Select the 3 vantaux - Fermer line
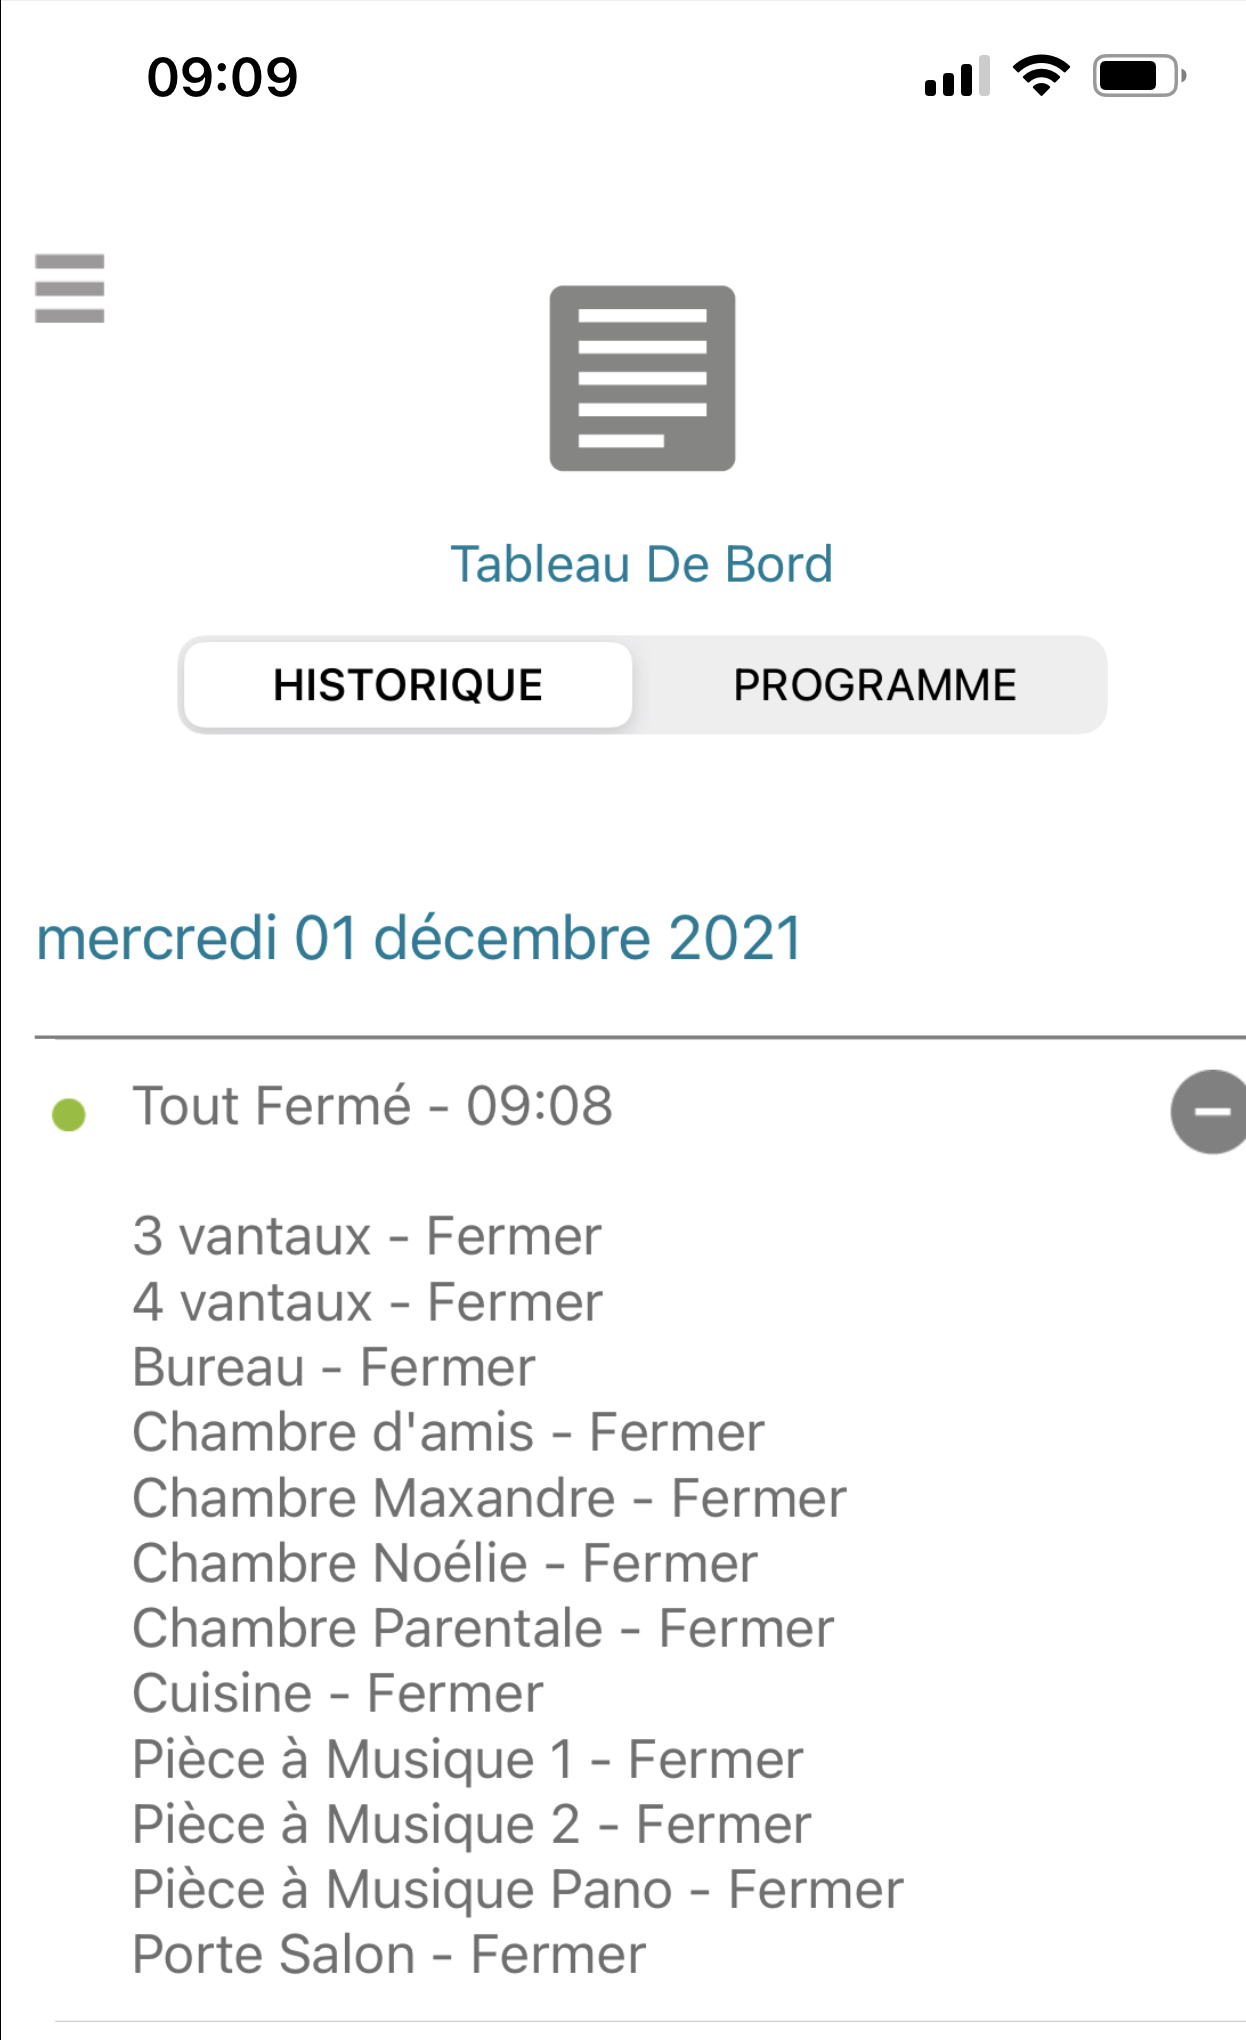This screenshot has width=1246, height=2040. (x=367, y=1236)
